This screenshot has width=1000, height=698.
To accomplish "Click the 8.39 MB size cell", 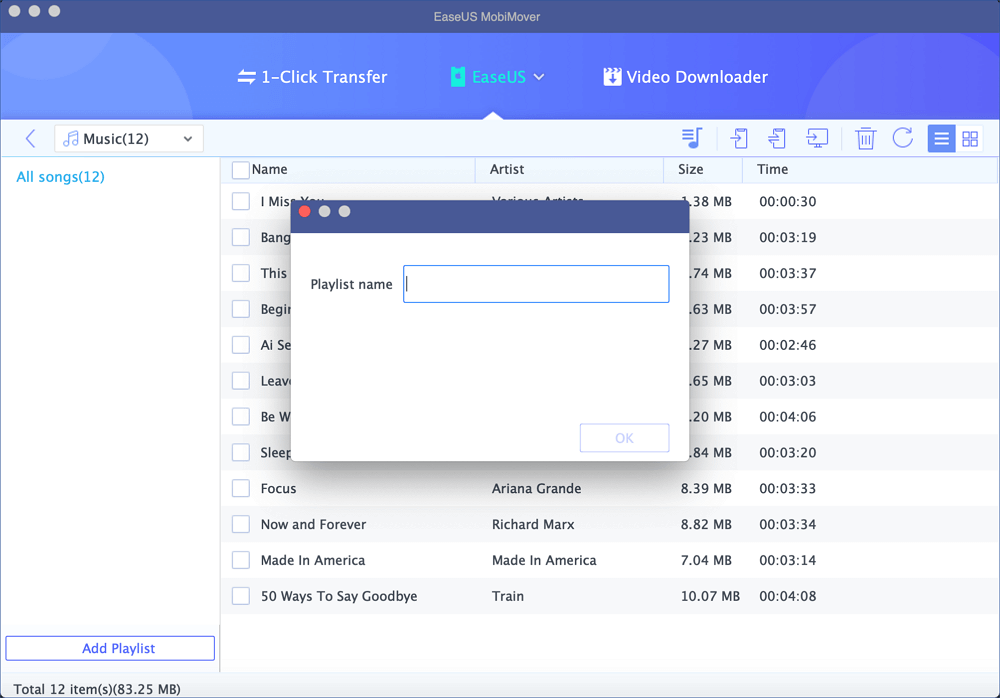I will [706, 489].
